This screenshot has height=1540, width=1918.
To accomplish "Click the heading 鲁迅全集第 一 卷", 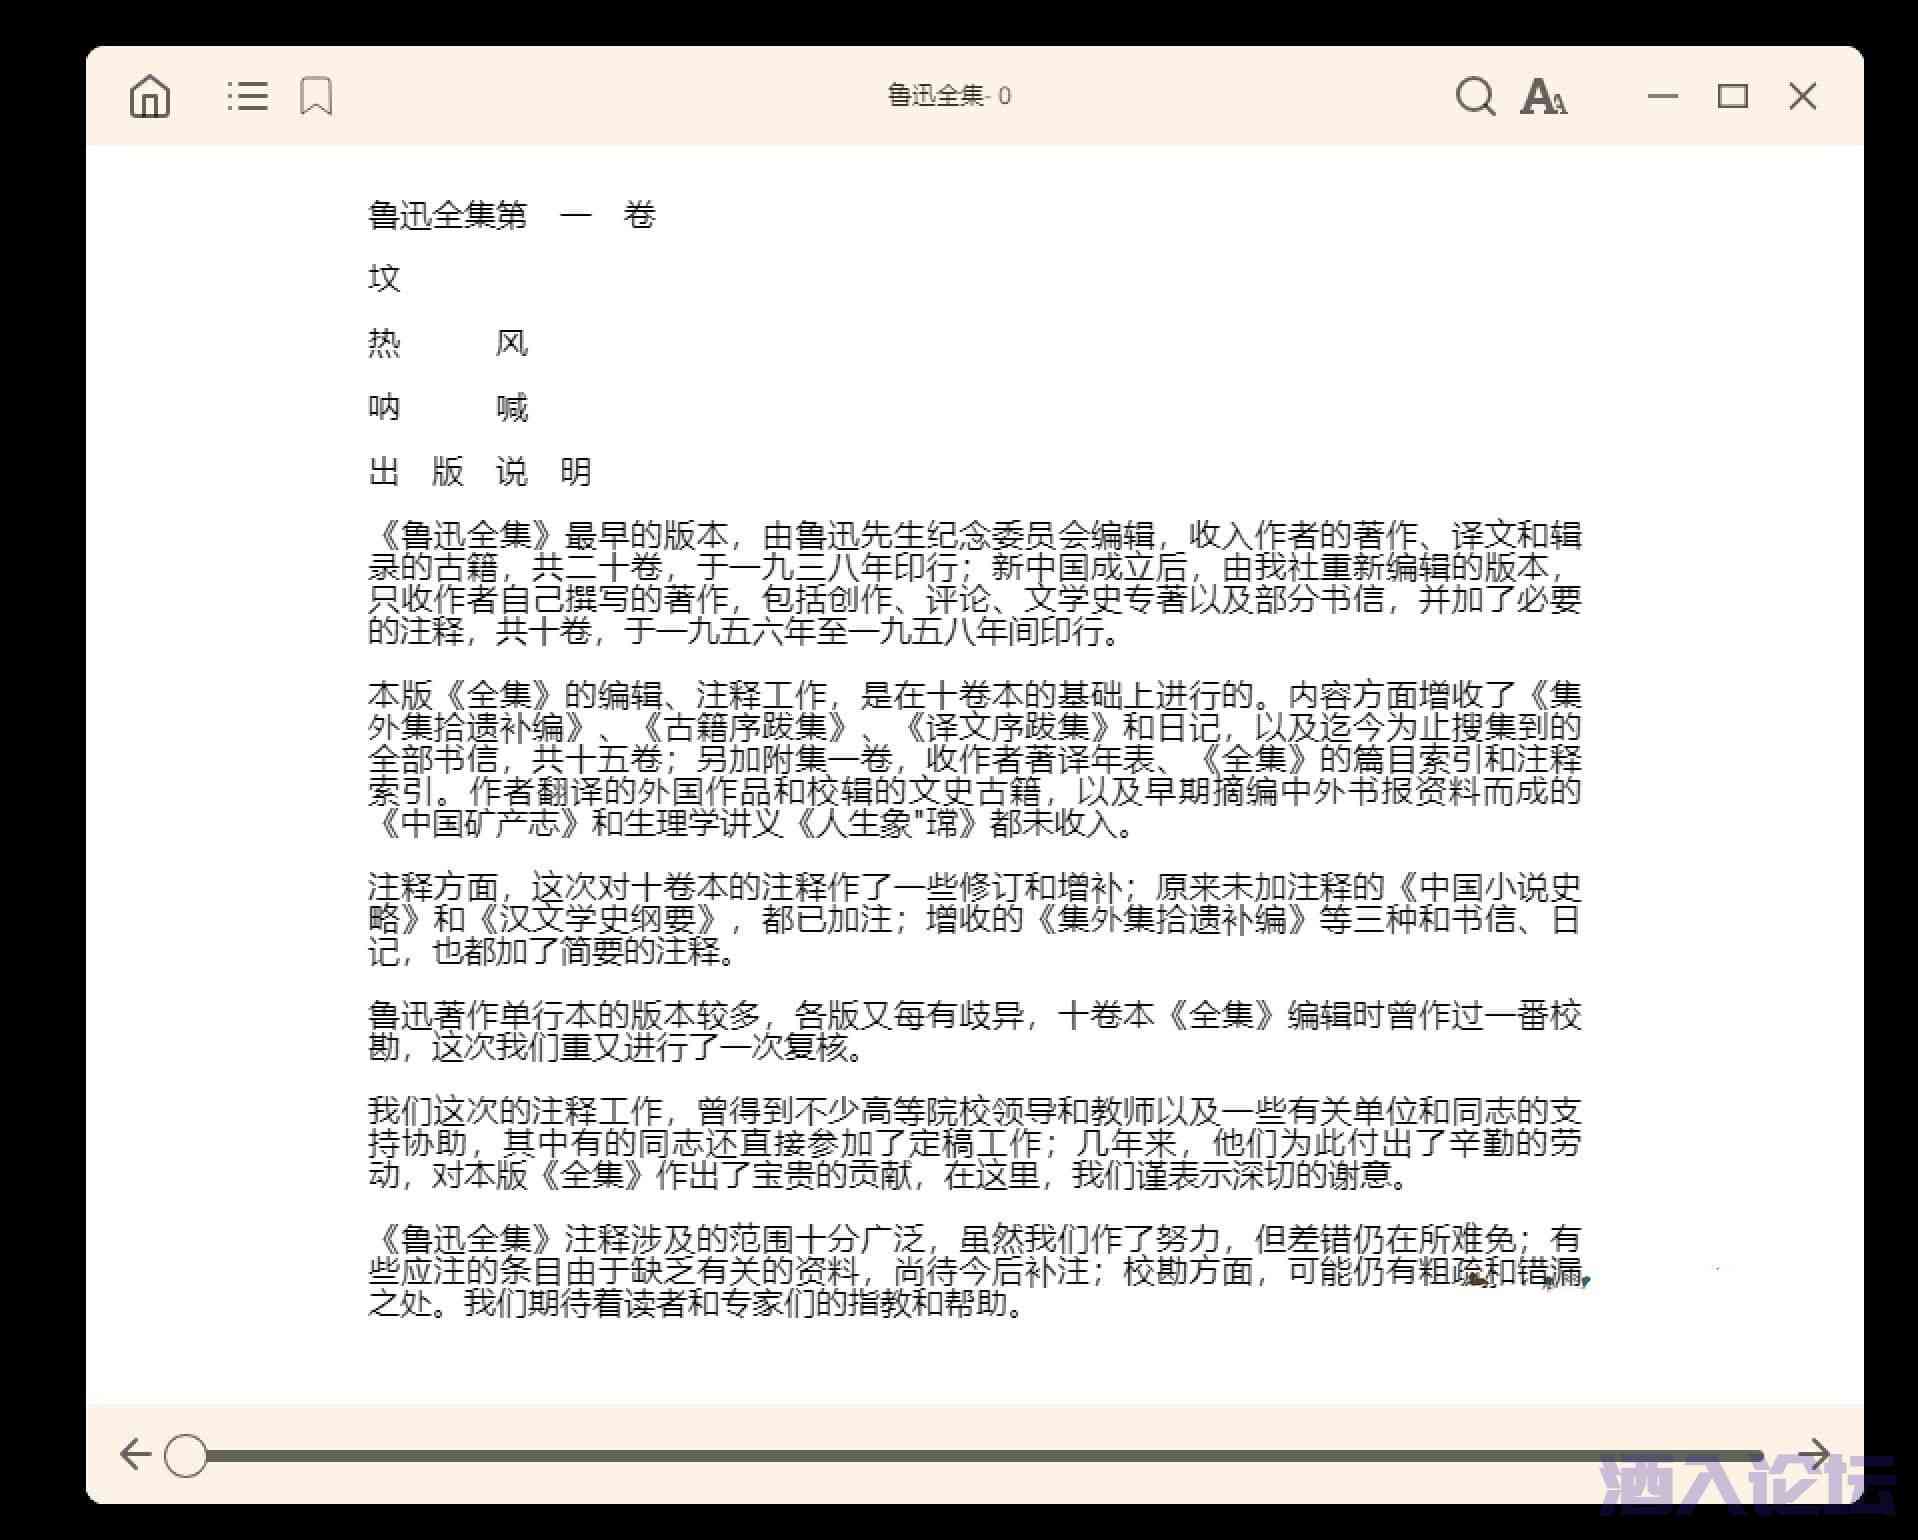I will (512, 215).
